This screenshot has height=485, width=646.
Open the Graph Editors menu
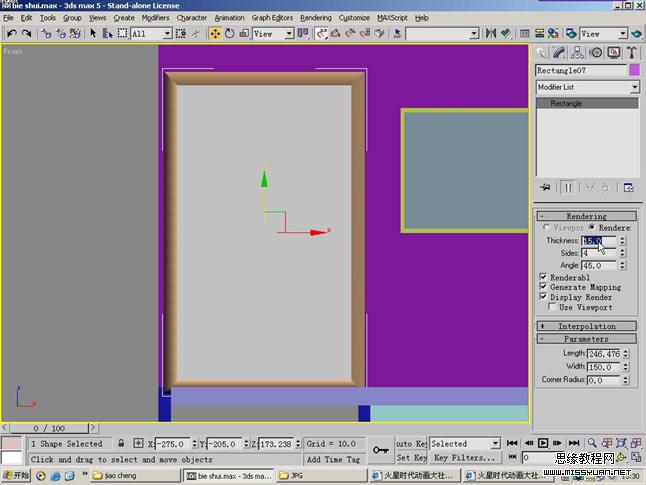(x=272, y=18)
